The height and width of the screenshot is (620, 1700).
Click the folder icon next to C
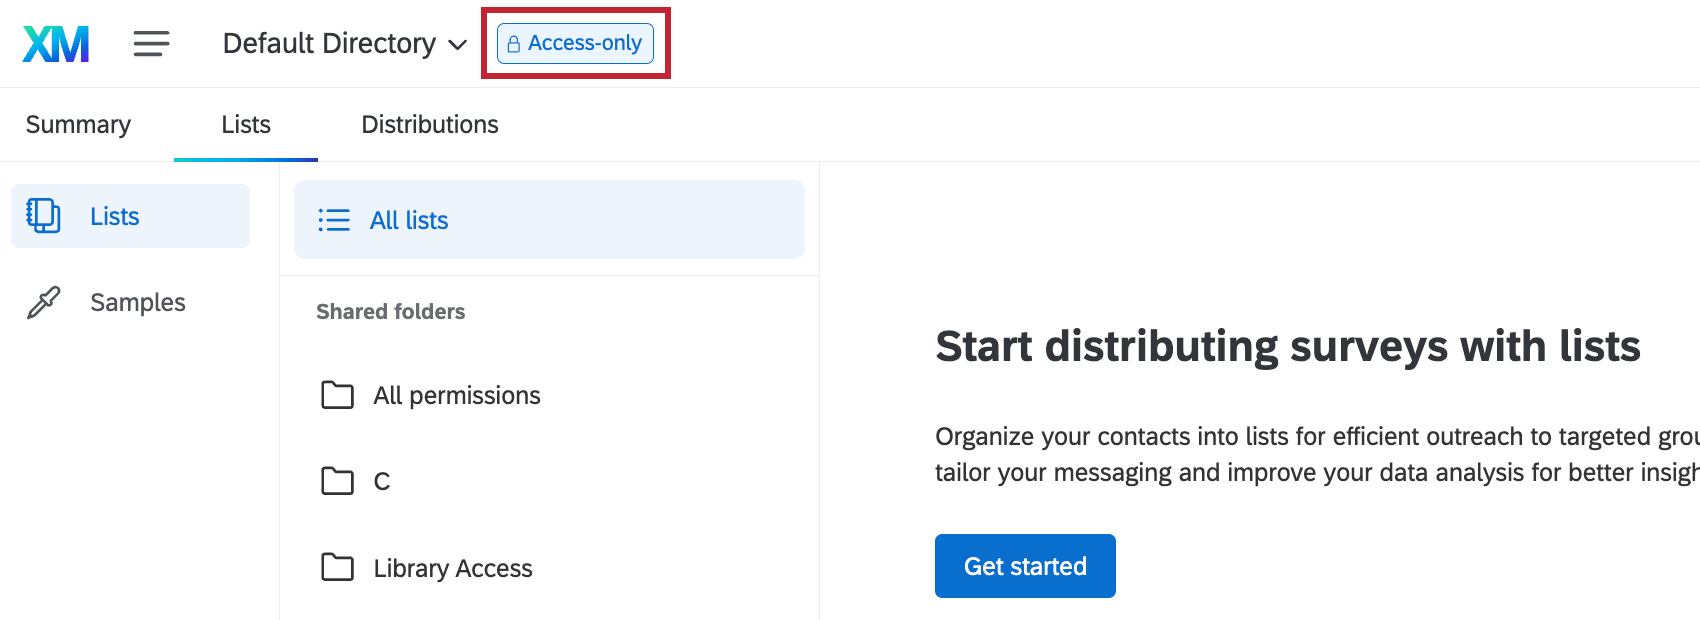pos(337,481)
